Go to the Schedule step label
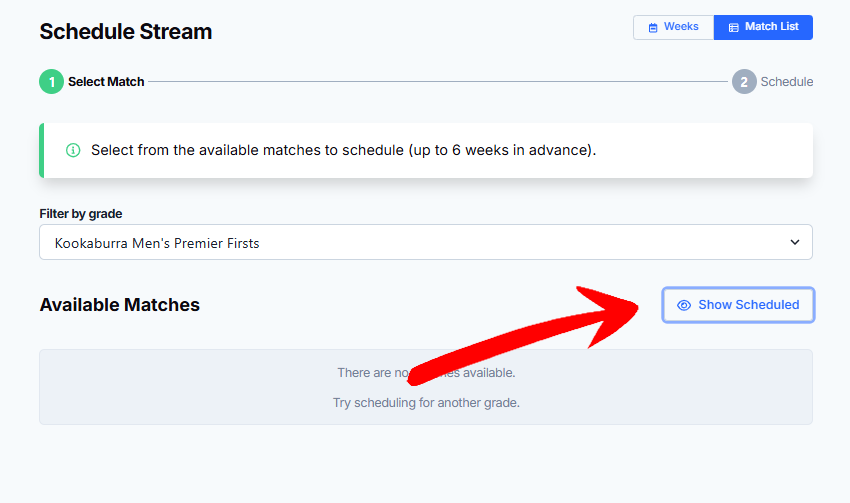Screen dimensions: 850x503 pyautogui.click(x=787, y=82)
